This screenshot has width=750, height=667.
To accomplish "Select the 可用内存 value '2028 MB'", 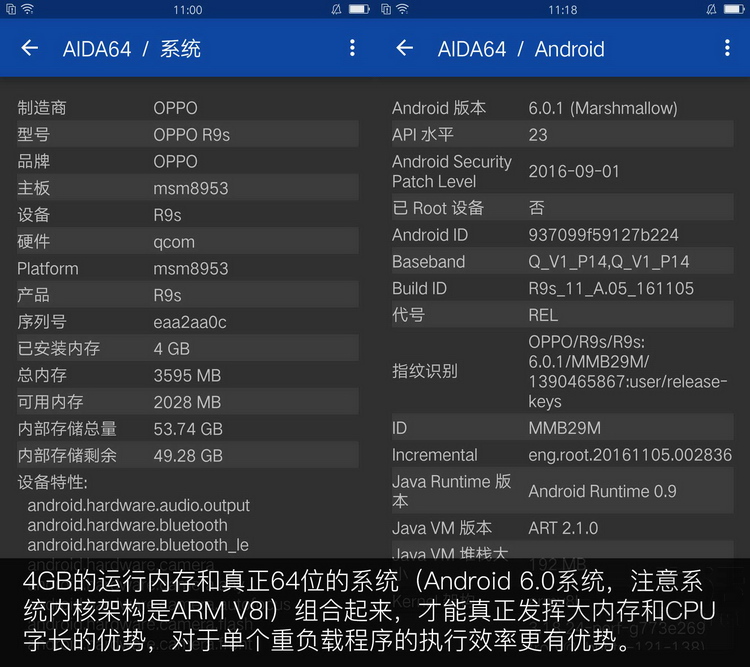I will [x=187, y=402].
